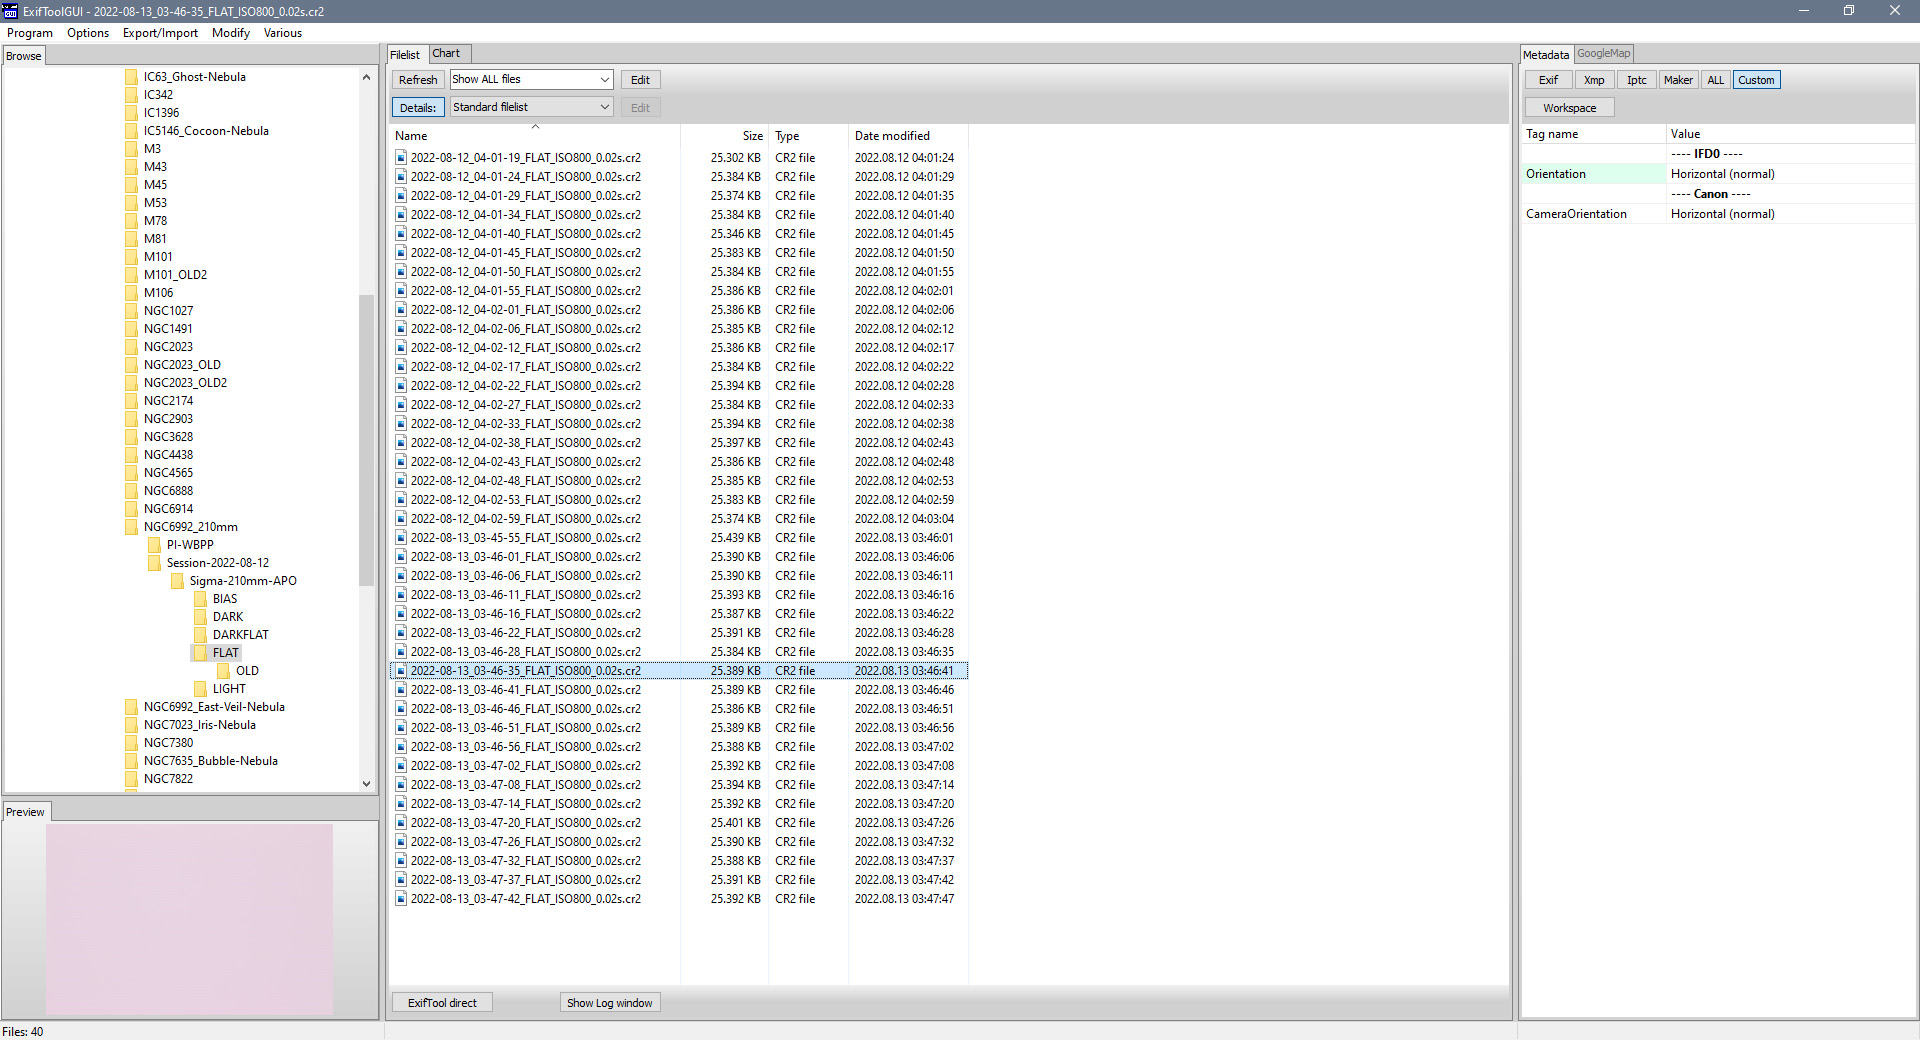Toggle the ALL metadata filter button
The height and width of the screenshot is (1040, 1920).
[1715, 80]
